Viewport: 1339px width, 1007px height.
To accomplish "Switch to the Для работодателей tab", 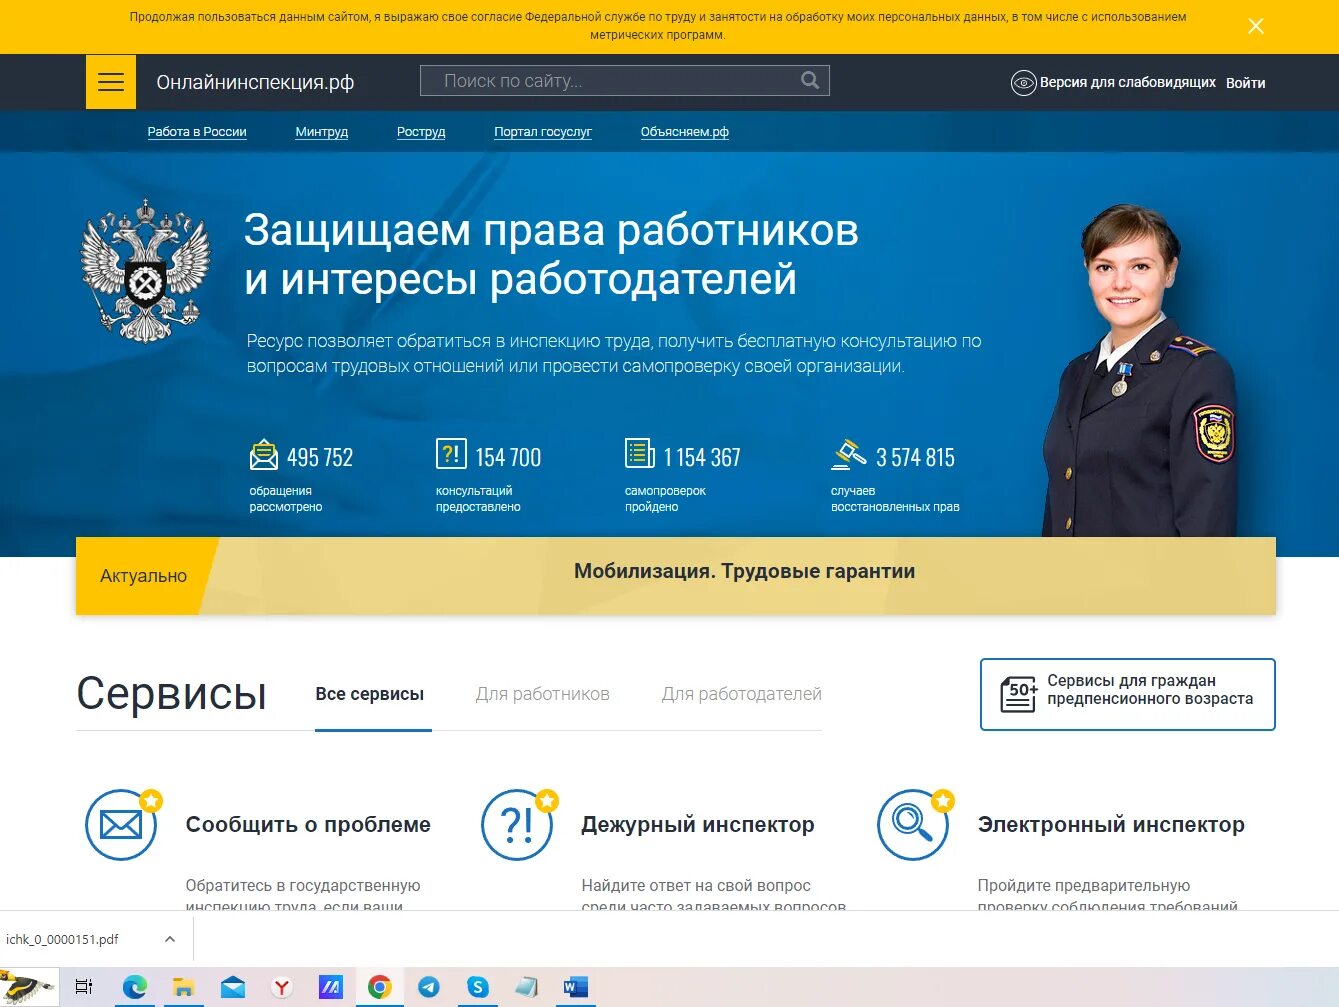I will (x=742, y=694).
